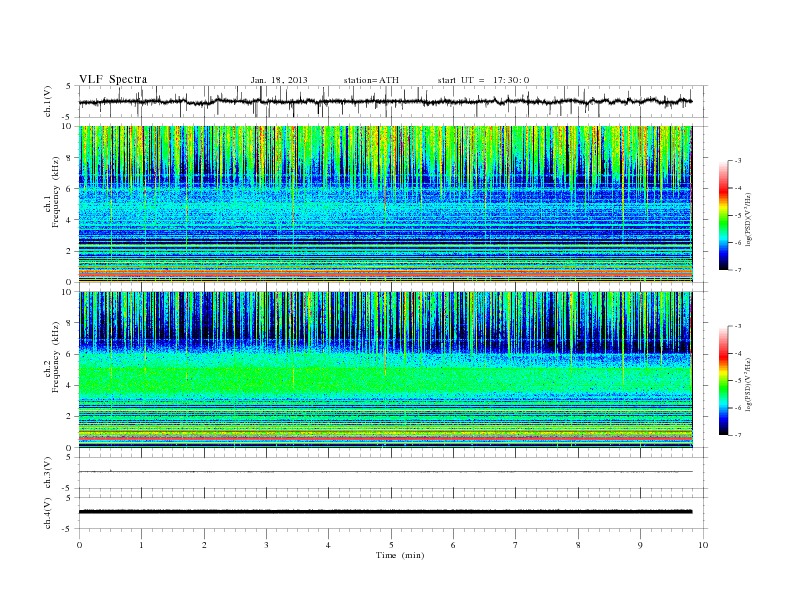The image size is (792, 612).
Task: Click the ch.3(V) flat waveform panel
Action: [x=393, y=473]
